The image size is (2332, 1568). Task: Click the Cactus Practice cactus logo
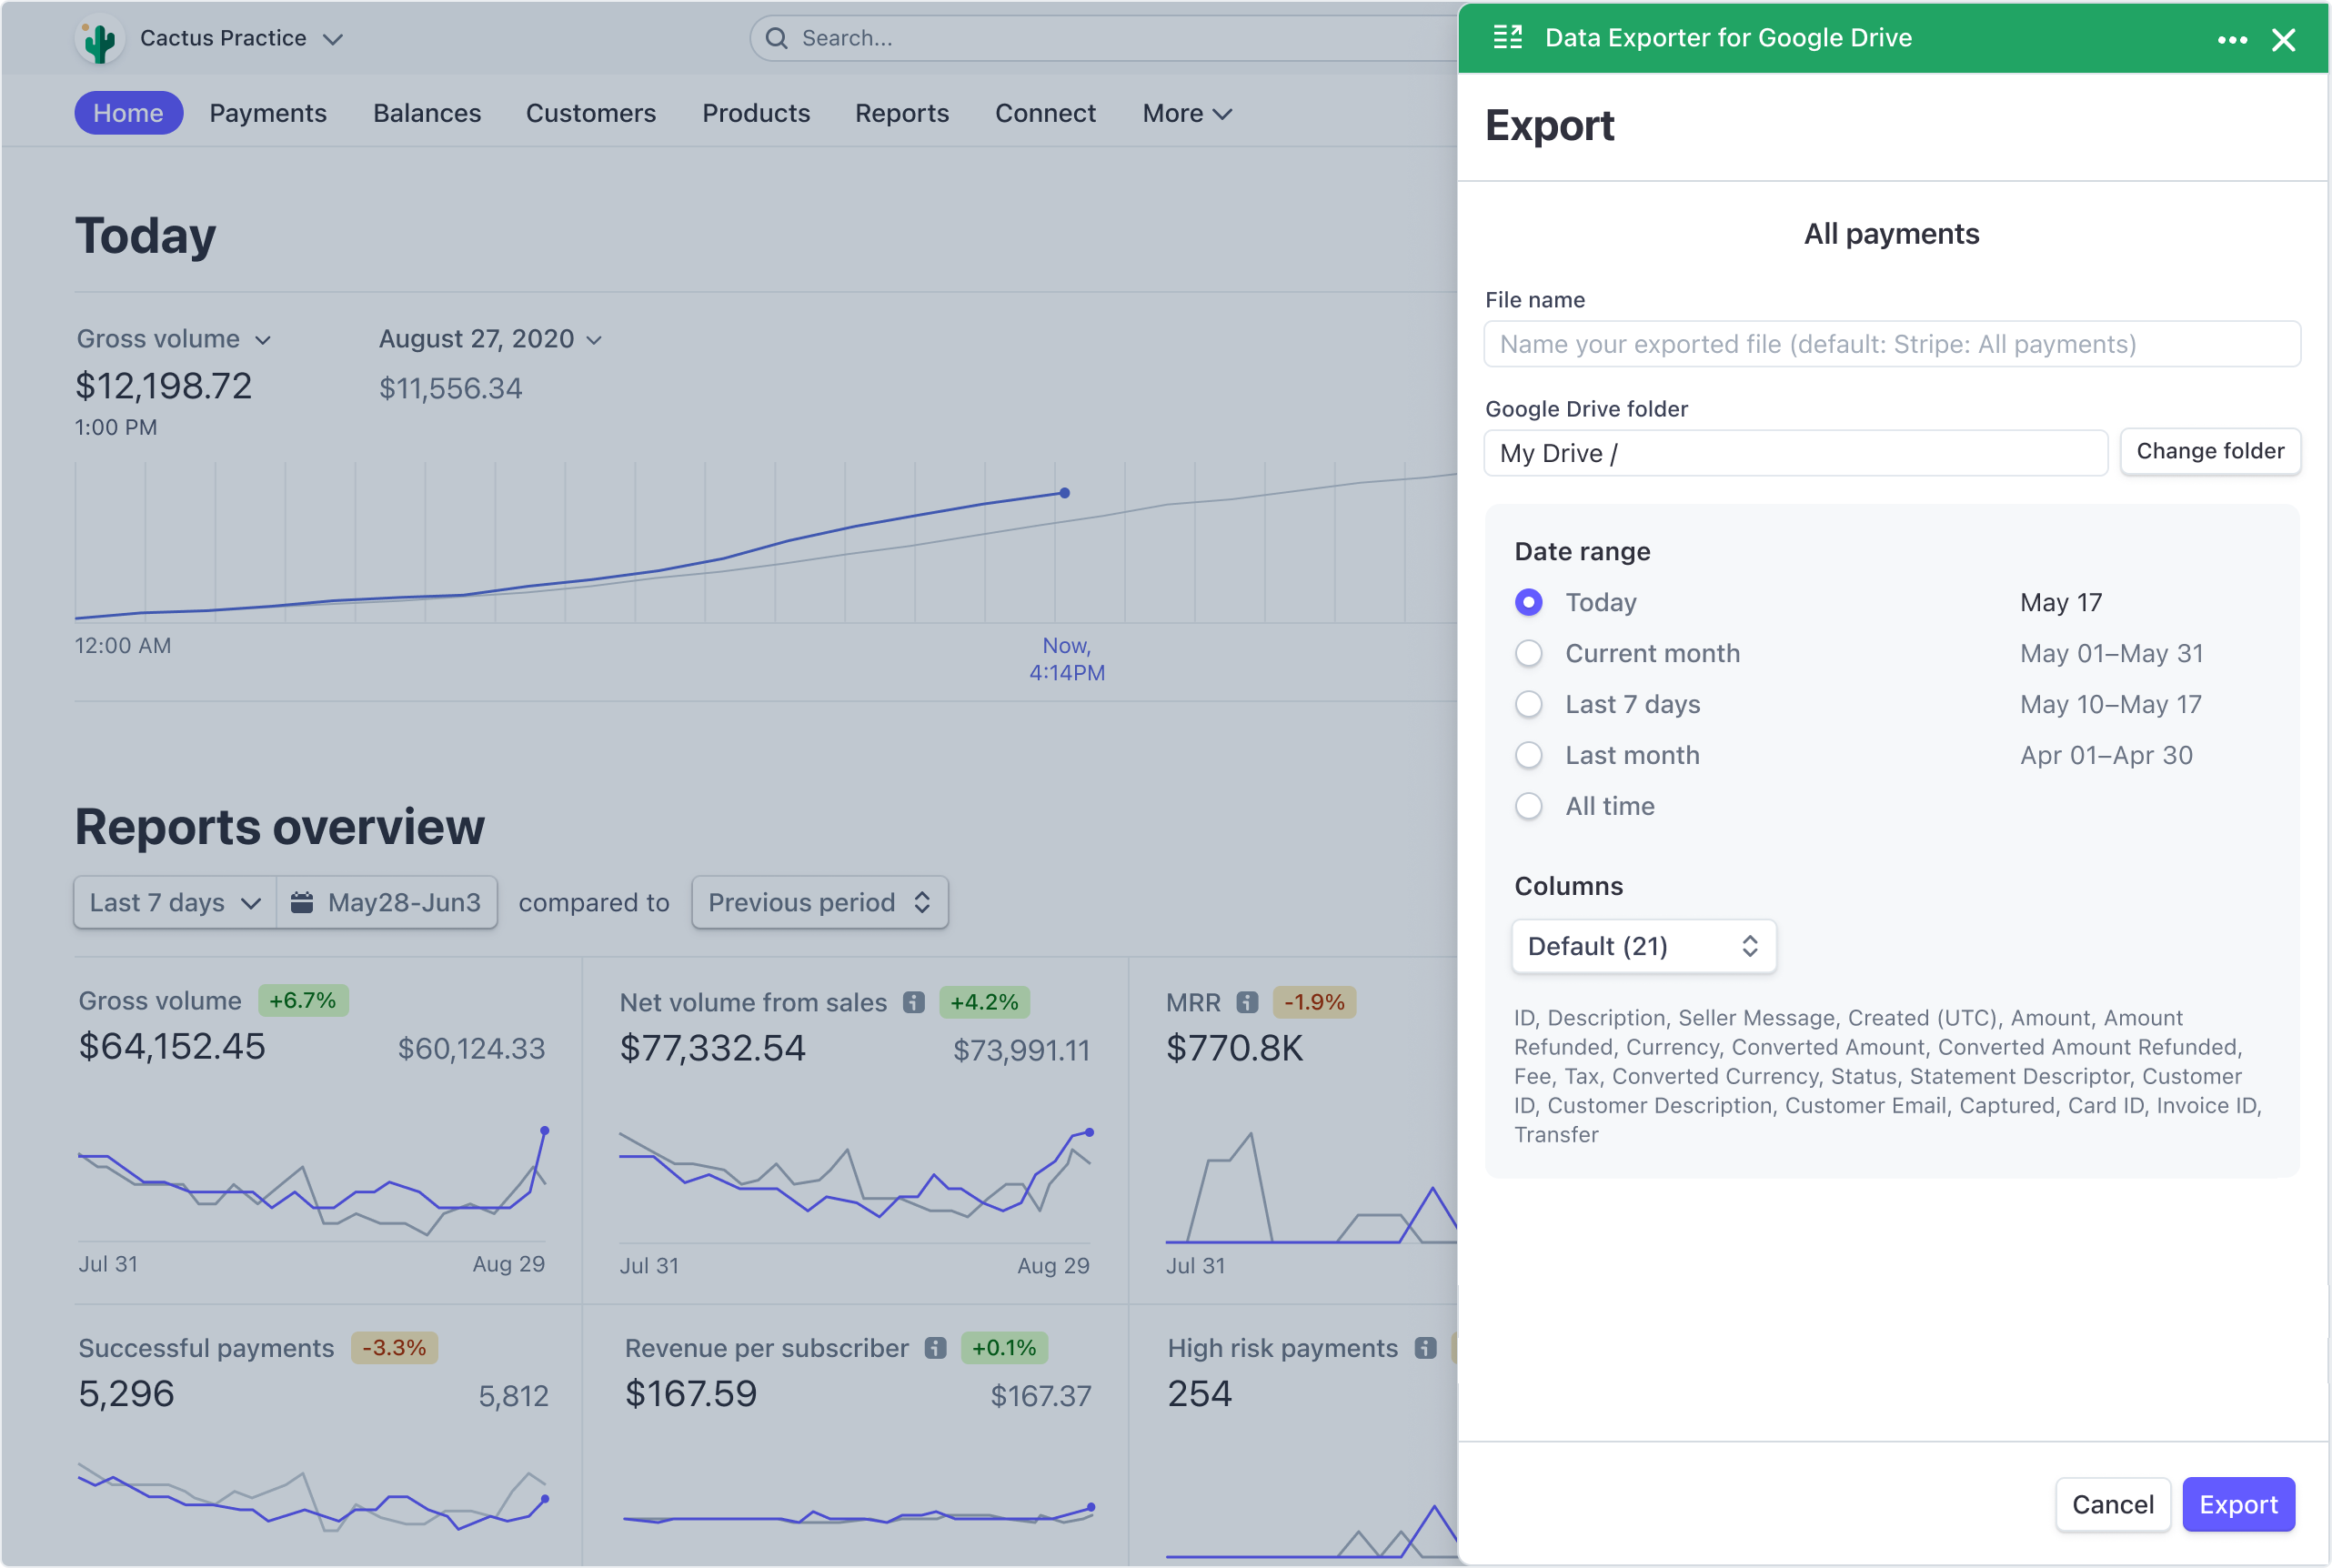click(99, 39)
